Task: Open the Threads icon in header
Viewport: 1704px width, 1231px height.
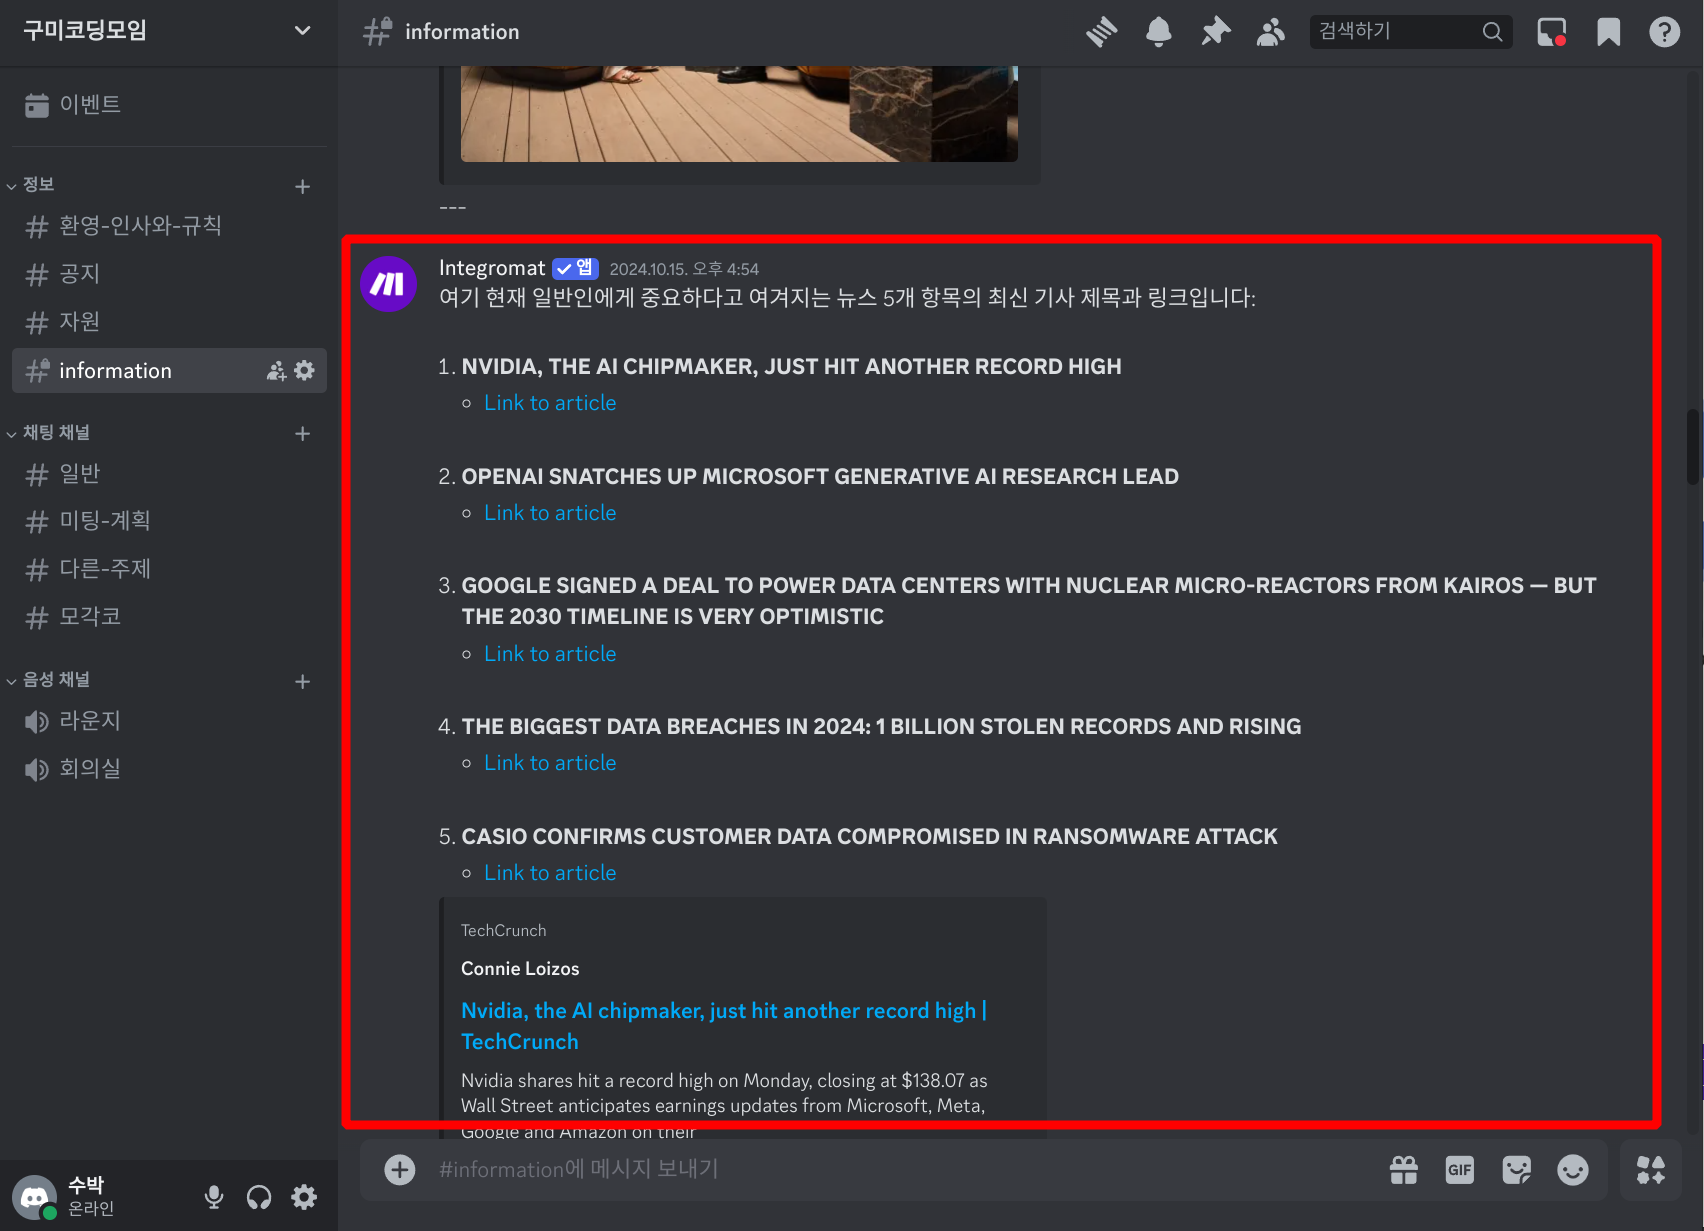Action: (x=1101, y=32)
